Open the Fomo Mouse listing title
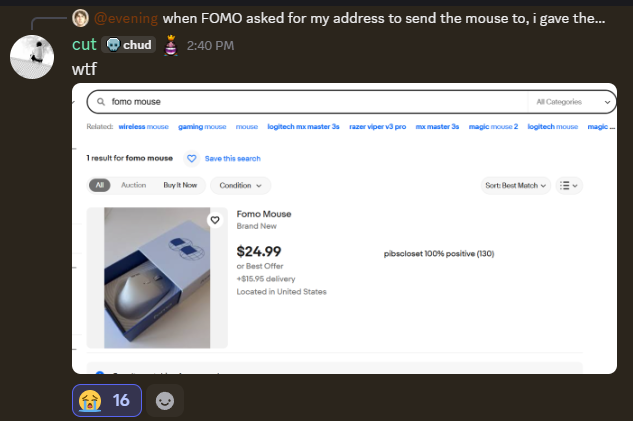 [264, 214]
